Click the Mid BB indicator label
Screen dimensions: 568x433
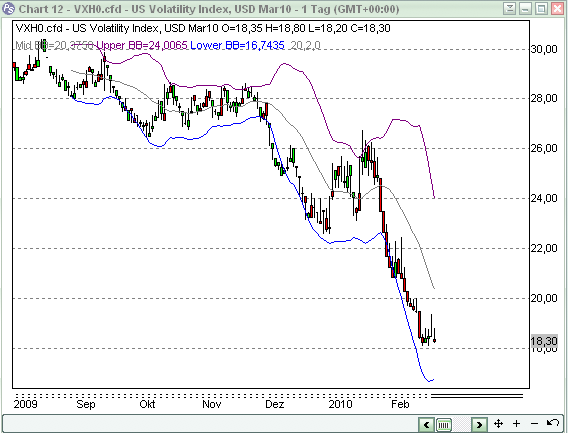54,45
